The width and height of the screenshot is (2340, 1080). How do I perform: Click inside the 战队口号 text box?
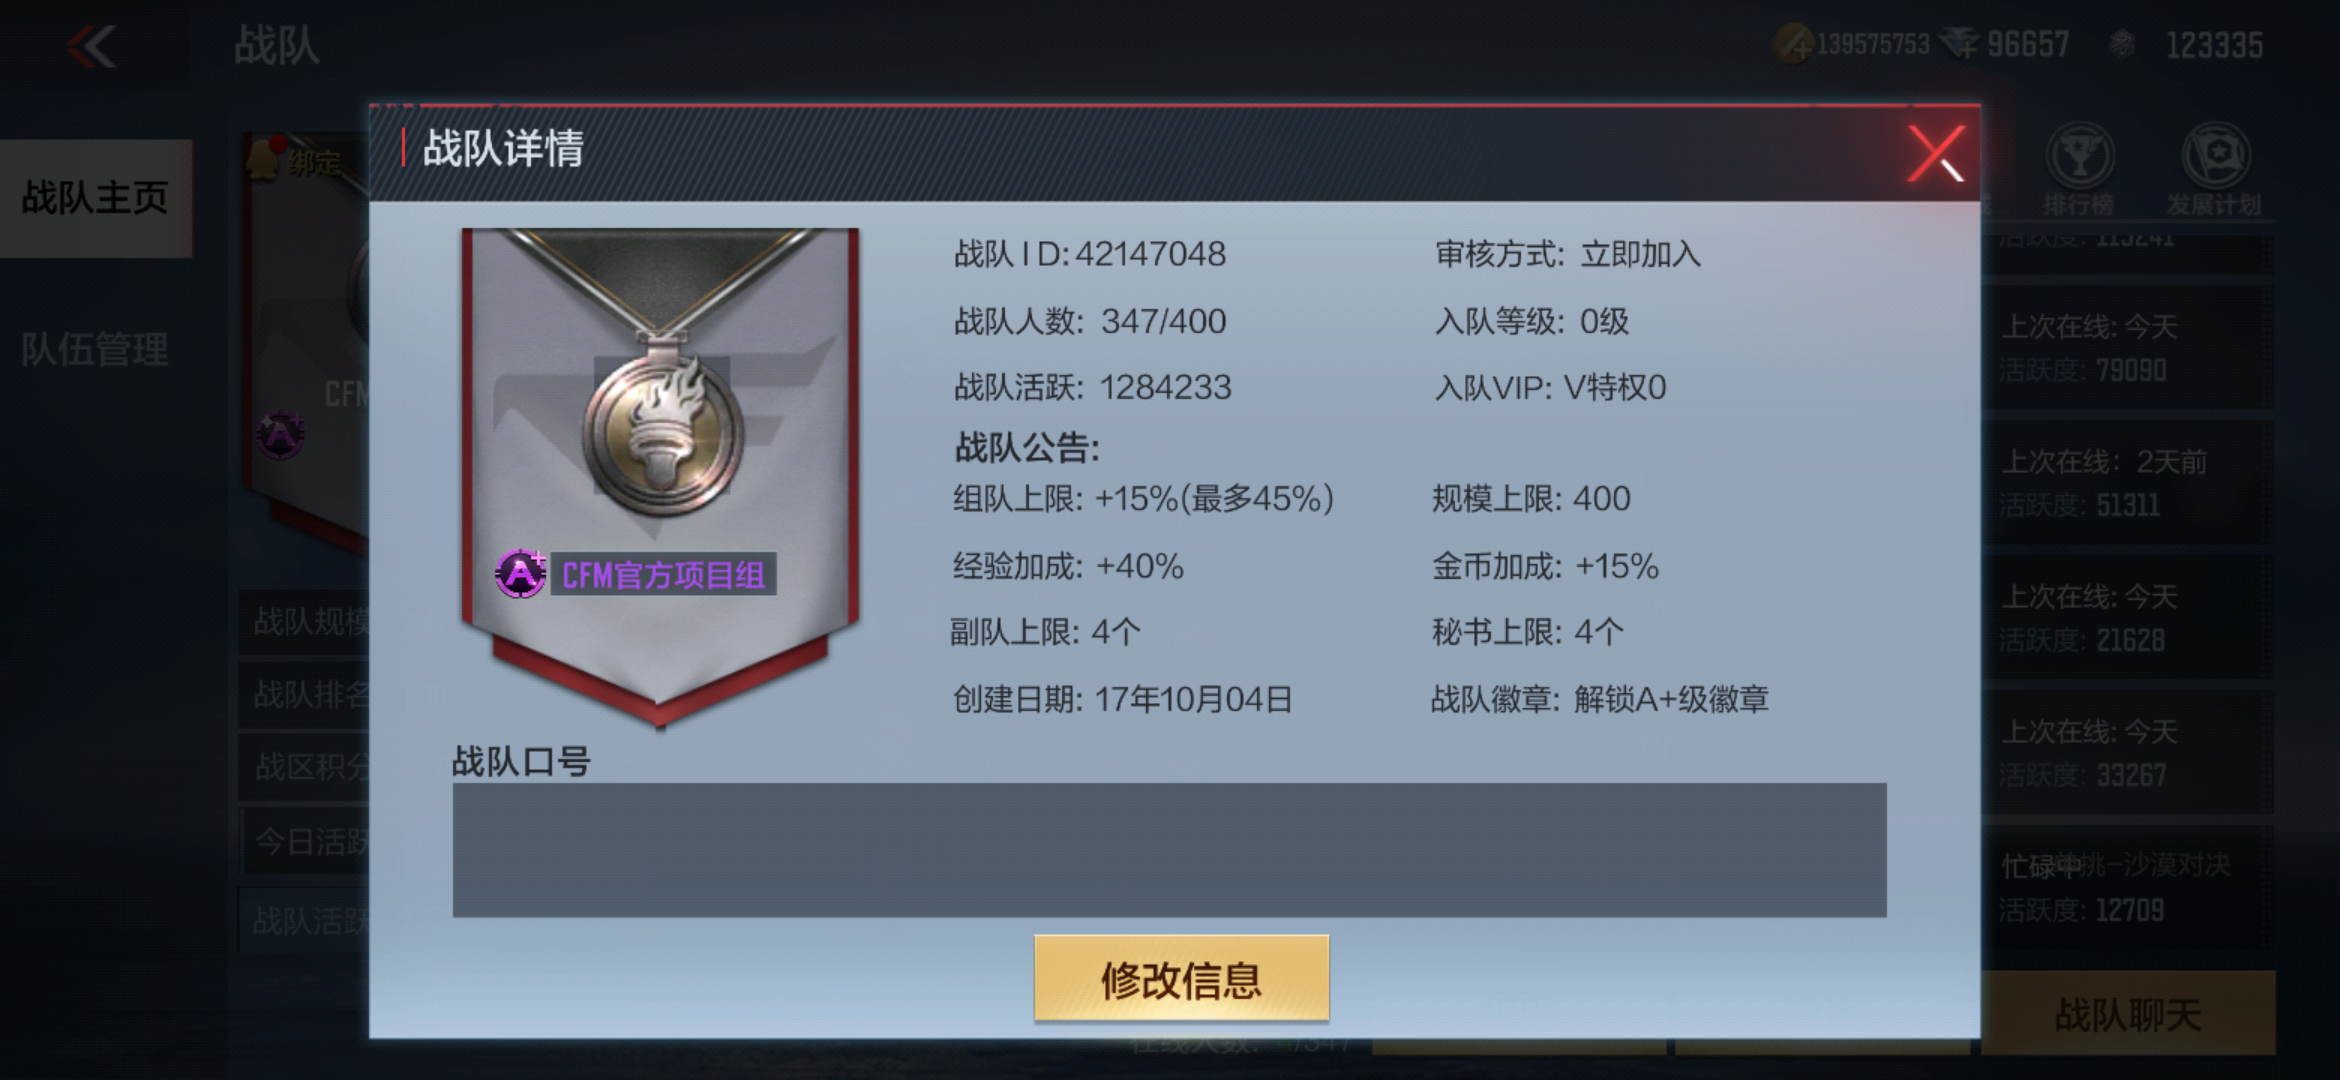pos(1169,850)
